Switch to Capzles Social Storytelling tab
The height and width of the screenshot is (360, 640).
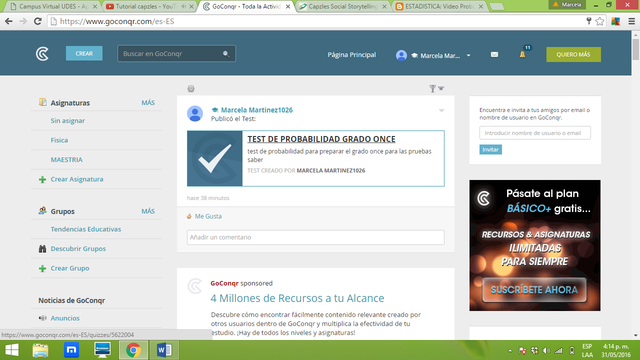click(x=342, y=7)
